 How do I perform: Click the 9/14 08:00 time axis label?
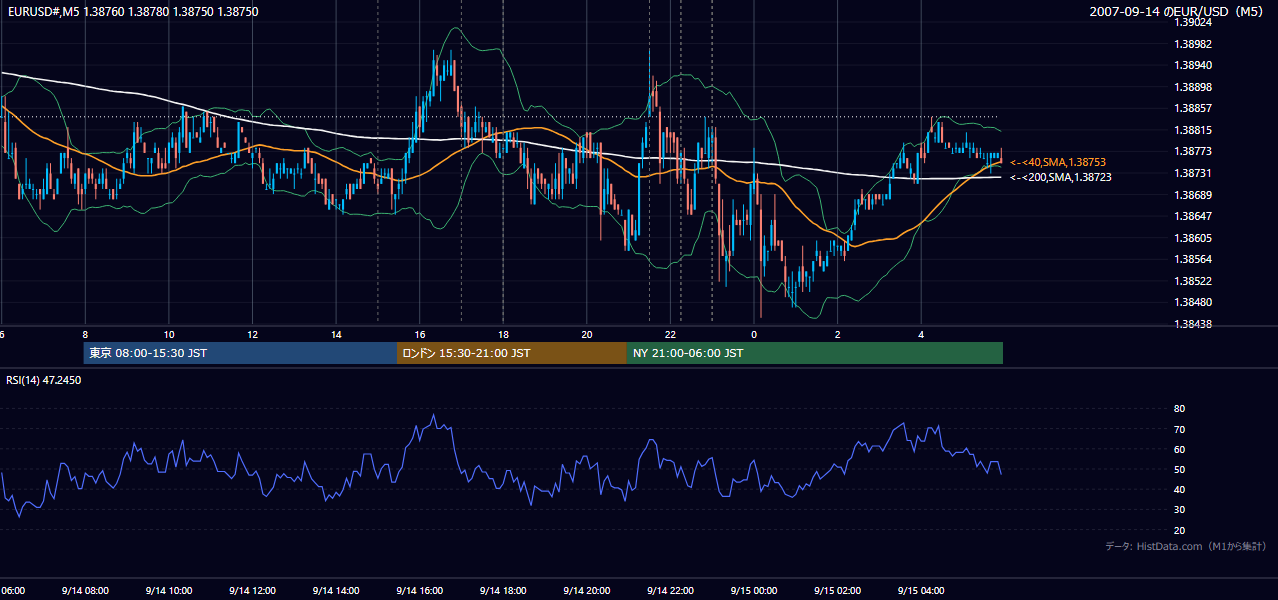(x=85, y=591)
